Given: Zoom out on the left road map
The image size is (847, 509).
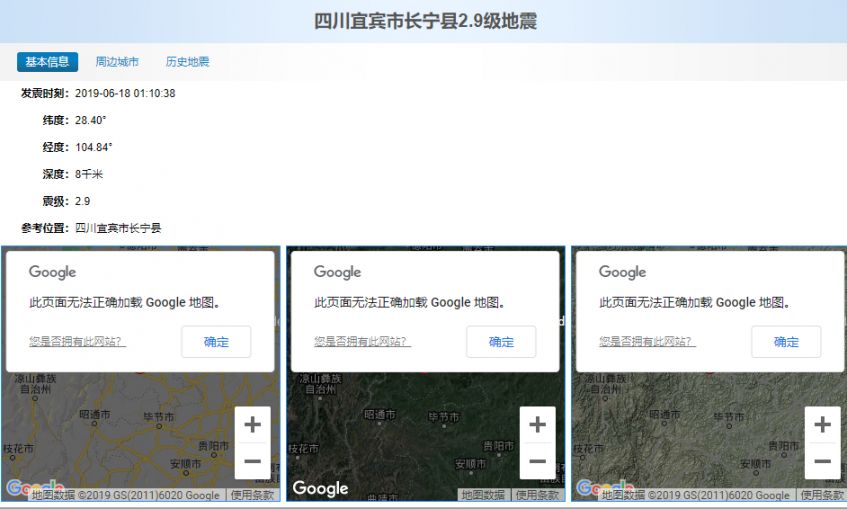Looking at the screenshot, I should pos(252,461).
